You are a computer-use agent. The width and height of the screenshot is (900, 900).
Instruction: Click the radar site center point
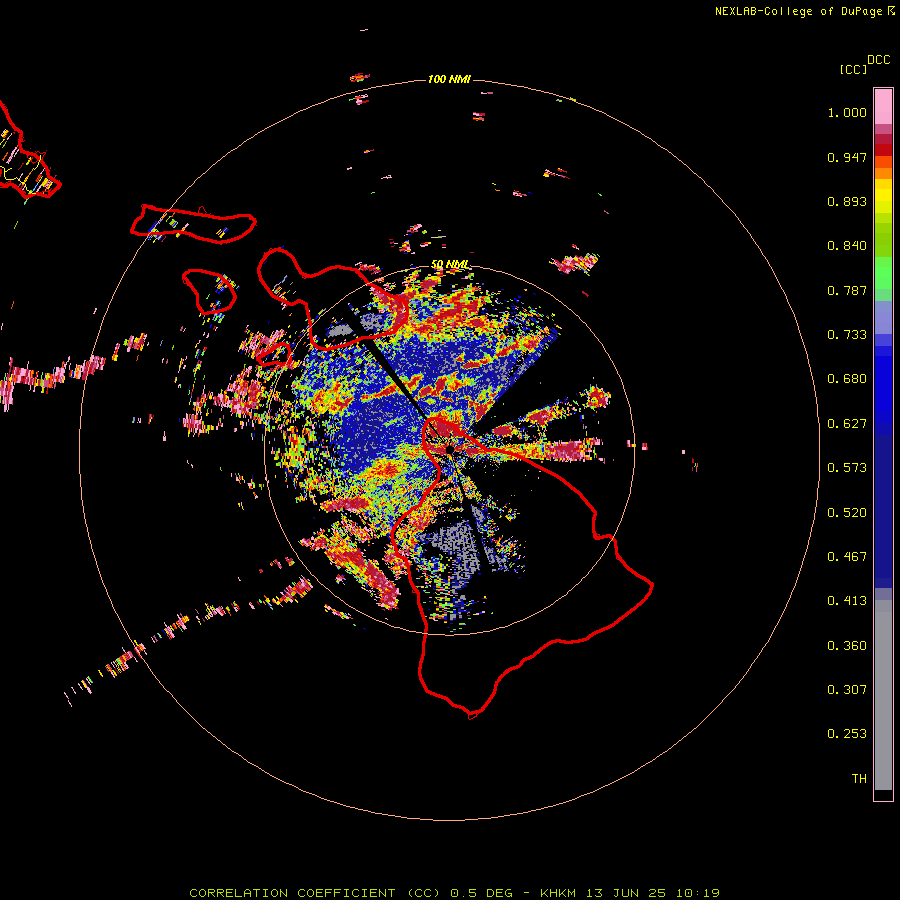pyautogui.click(x=450, y=449)
